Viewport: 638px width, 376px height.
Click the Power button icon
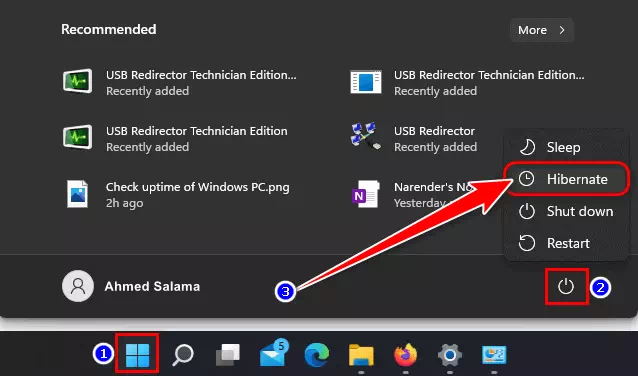coord(566,286)
